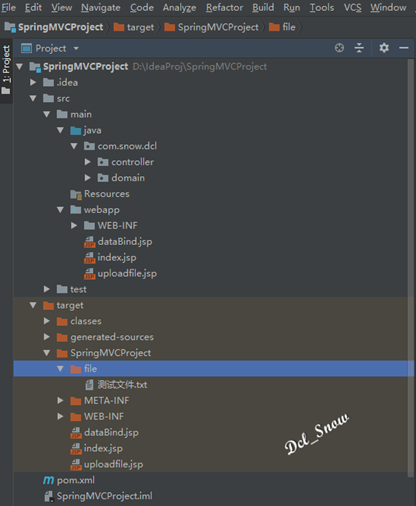The height and width of the screenshot is (506, 416).
Task: Collapse the java folder arrow
Action: (60, 130)
